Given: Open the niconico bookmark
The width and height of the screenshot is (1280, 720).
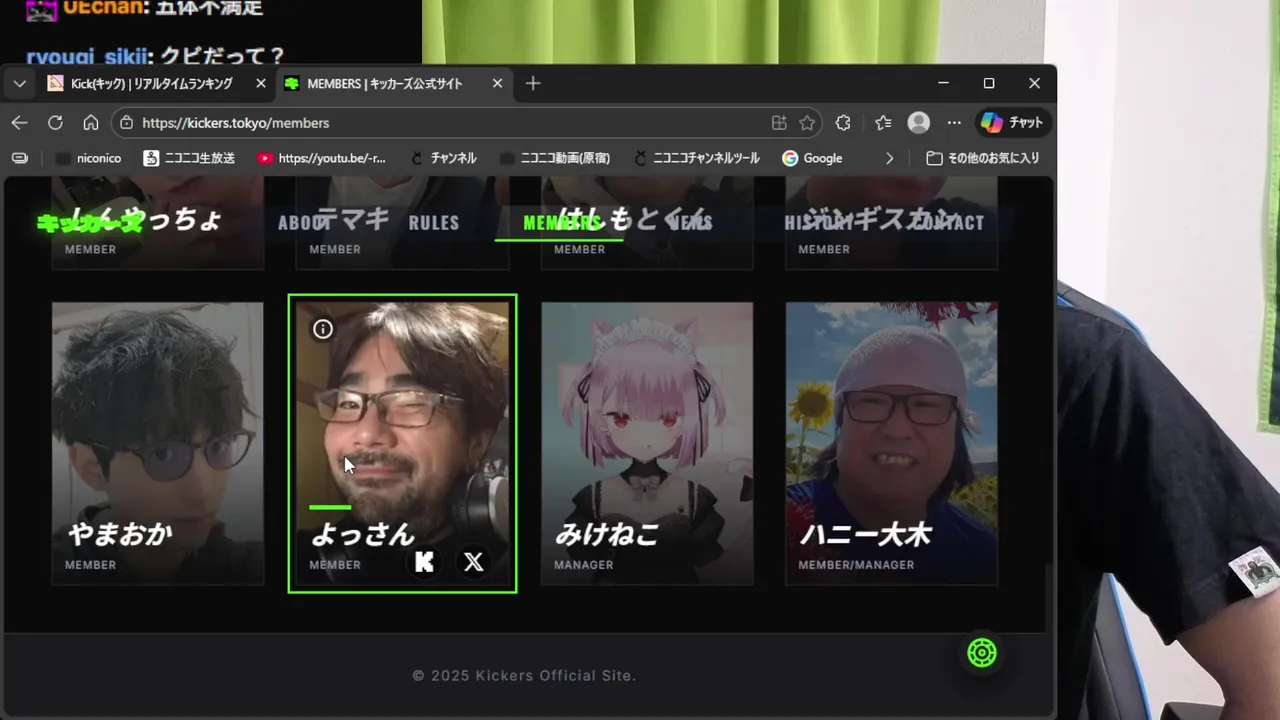Looking at the screenshot, I should [89, 158].
